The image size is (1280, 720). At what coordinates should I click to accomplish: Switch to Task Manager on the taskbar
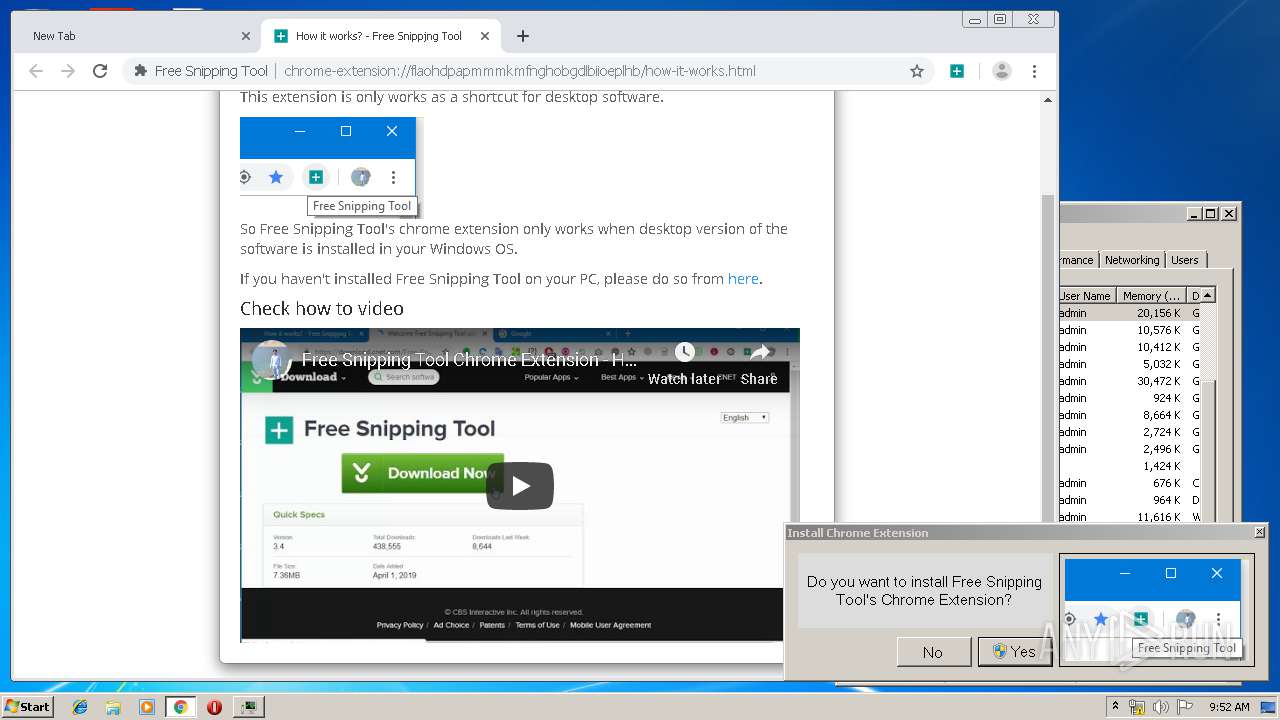[248, 707]
